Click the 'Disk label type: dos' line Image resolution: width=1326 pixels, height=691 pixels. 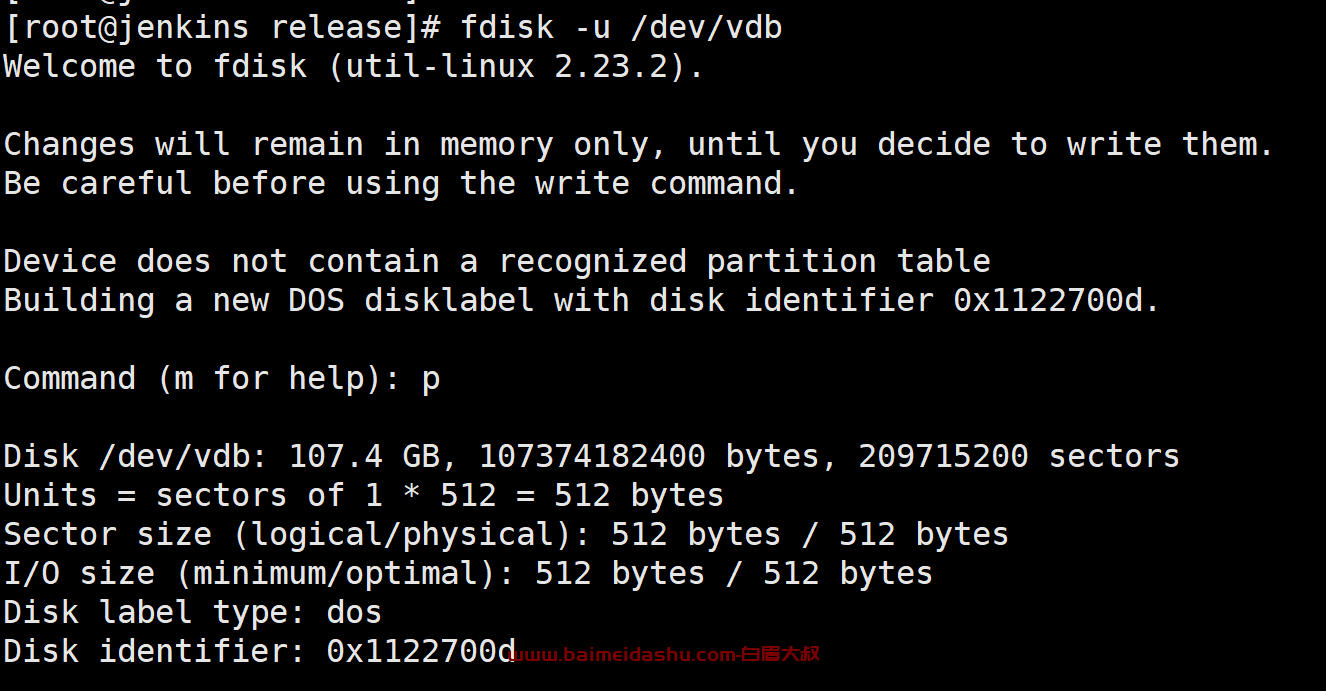point(193,613)
